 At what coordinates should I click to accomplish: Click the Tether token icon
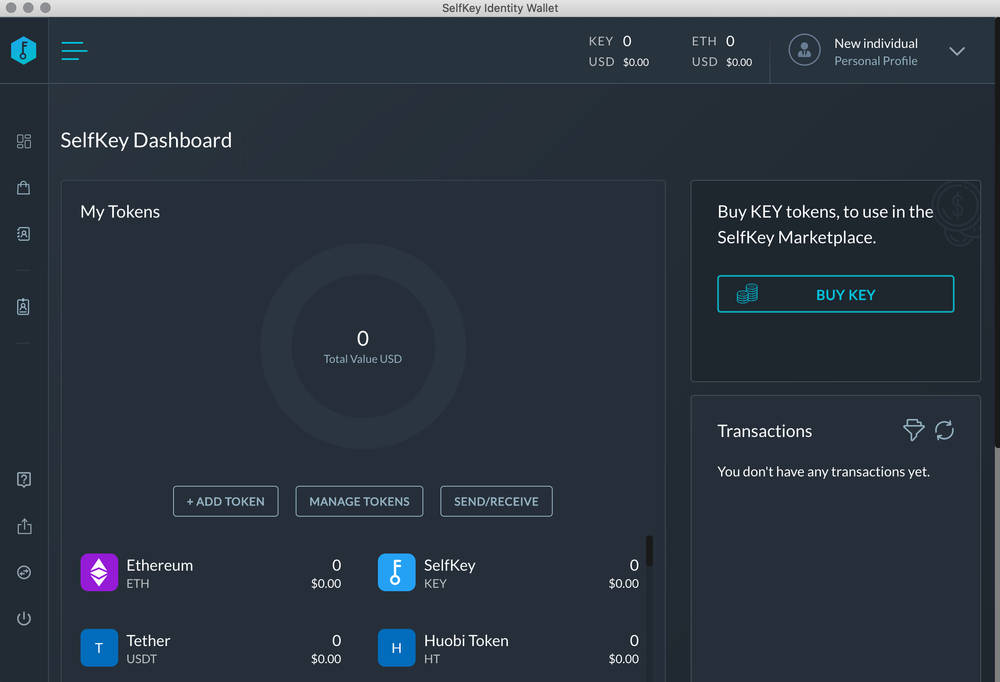coord(99,648)
